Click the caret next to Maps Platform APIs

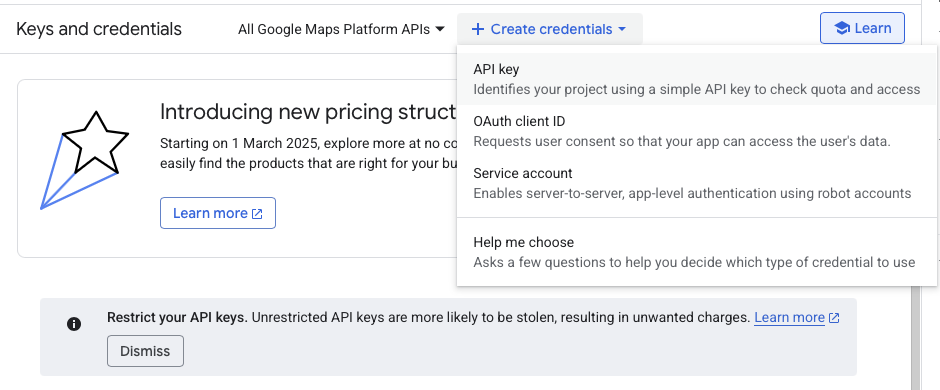click(x=440, y=29)
